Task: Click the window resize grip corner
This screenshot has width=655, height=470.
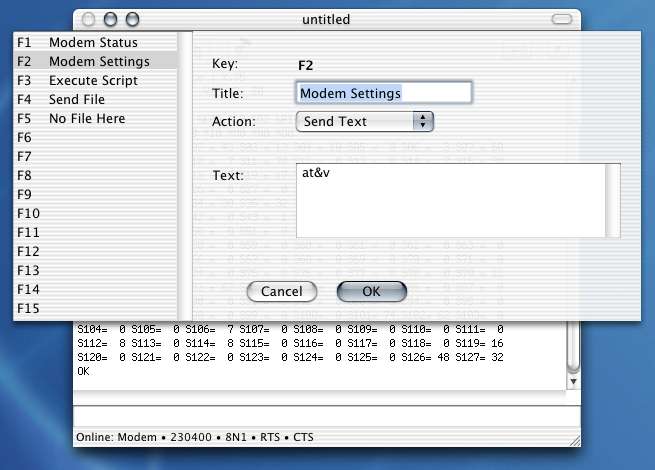Action: pos(573,438)
